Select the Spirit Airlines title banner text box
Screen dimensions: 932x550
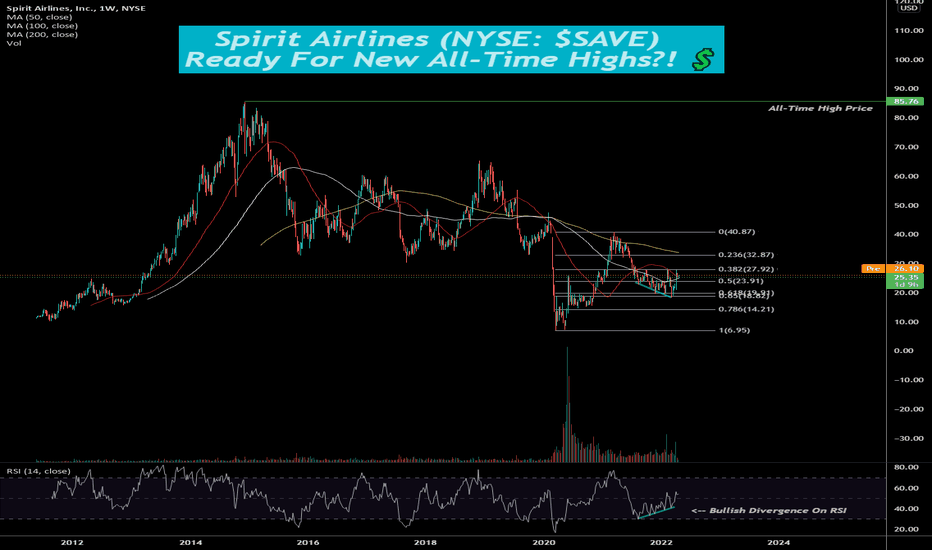coord(451,49)
